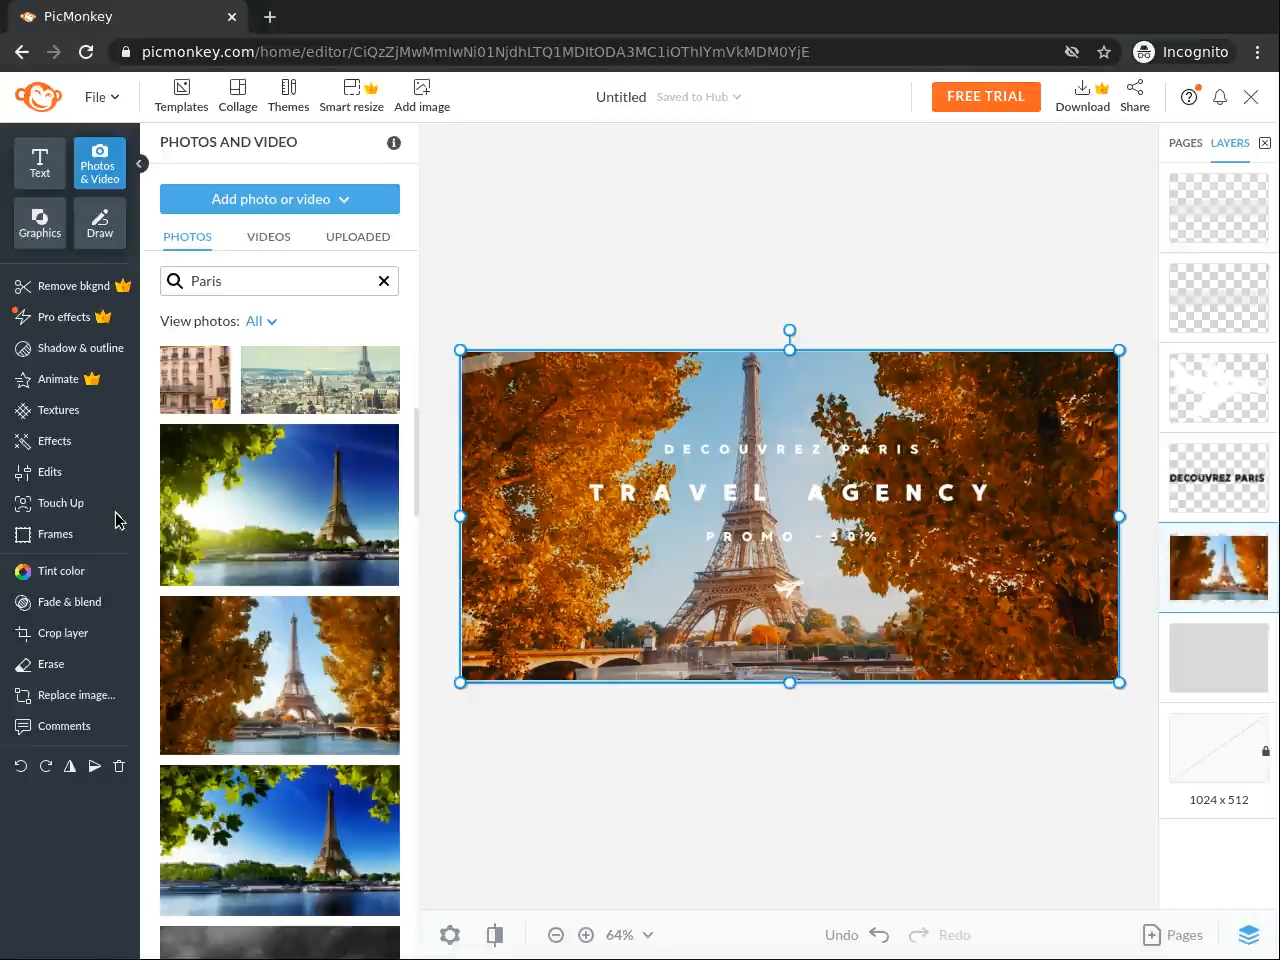Open Templates from the top toolbar
Viewport: 1280px width, 960px height.
tap(181, 96)
